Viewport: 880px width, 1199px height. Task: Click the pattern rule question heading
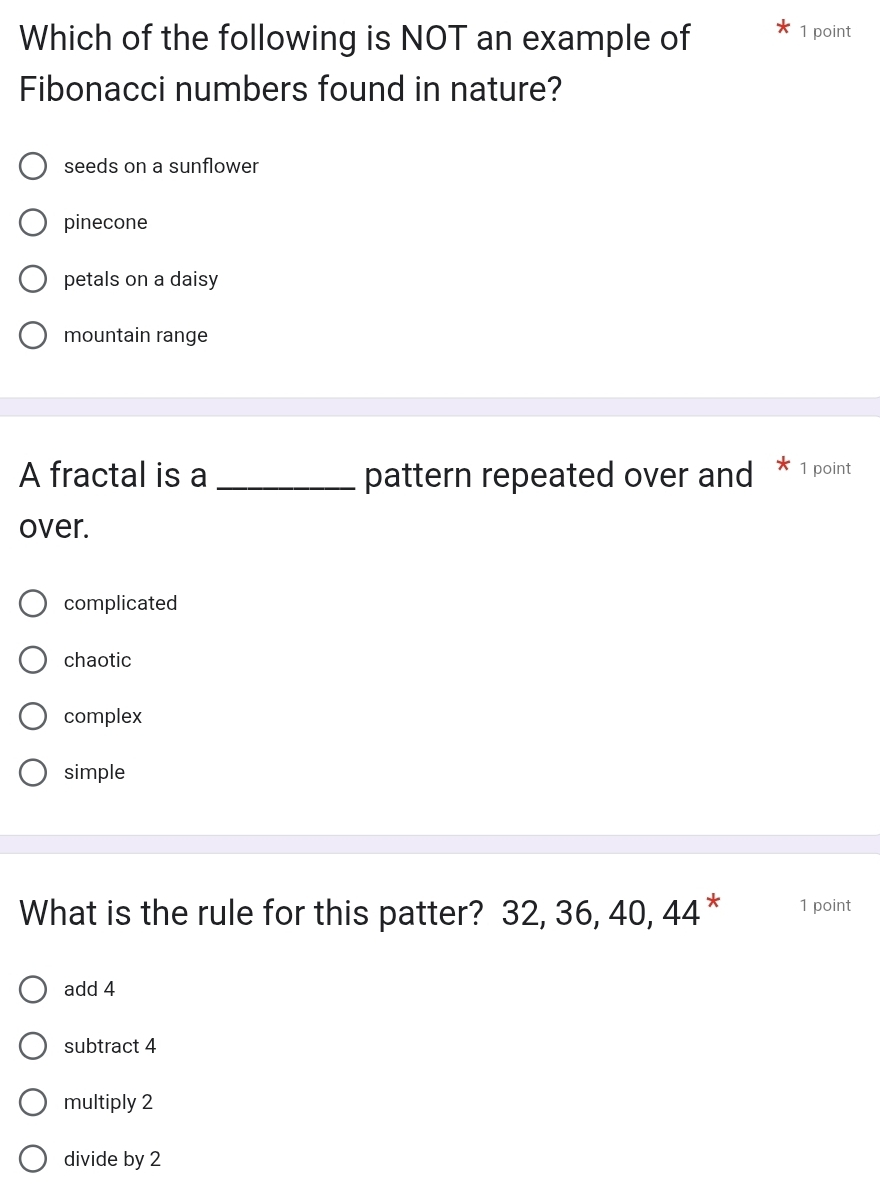(x=359, y=913)
